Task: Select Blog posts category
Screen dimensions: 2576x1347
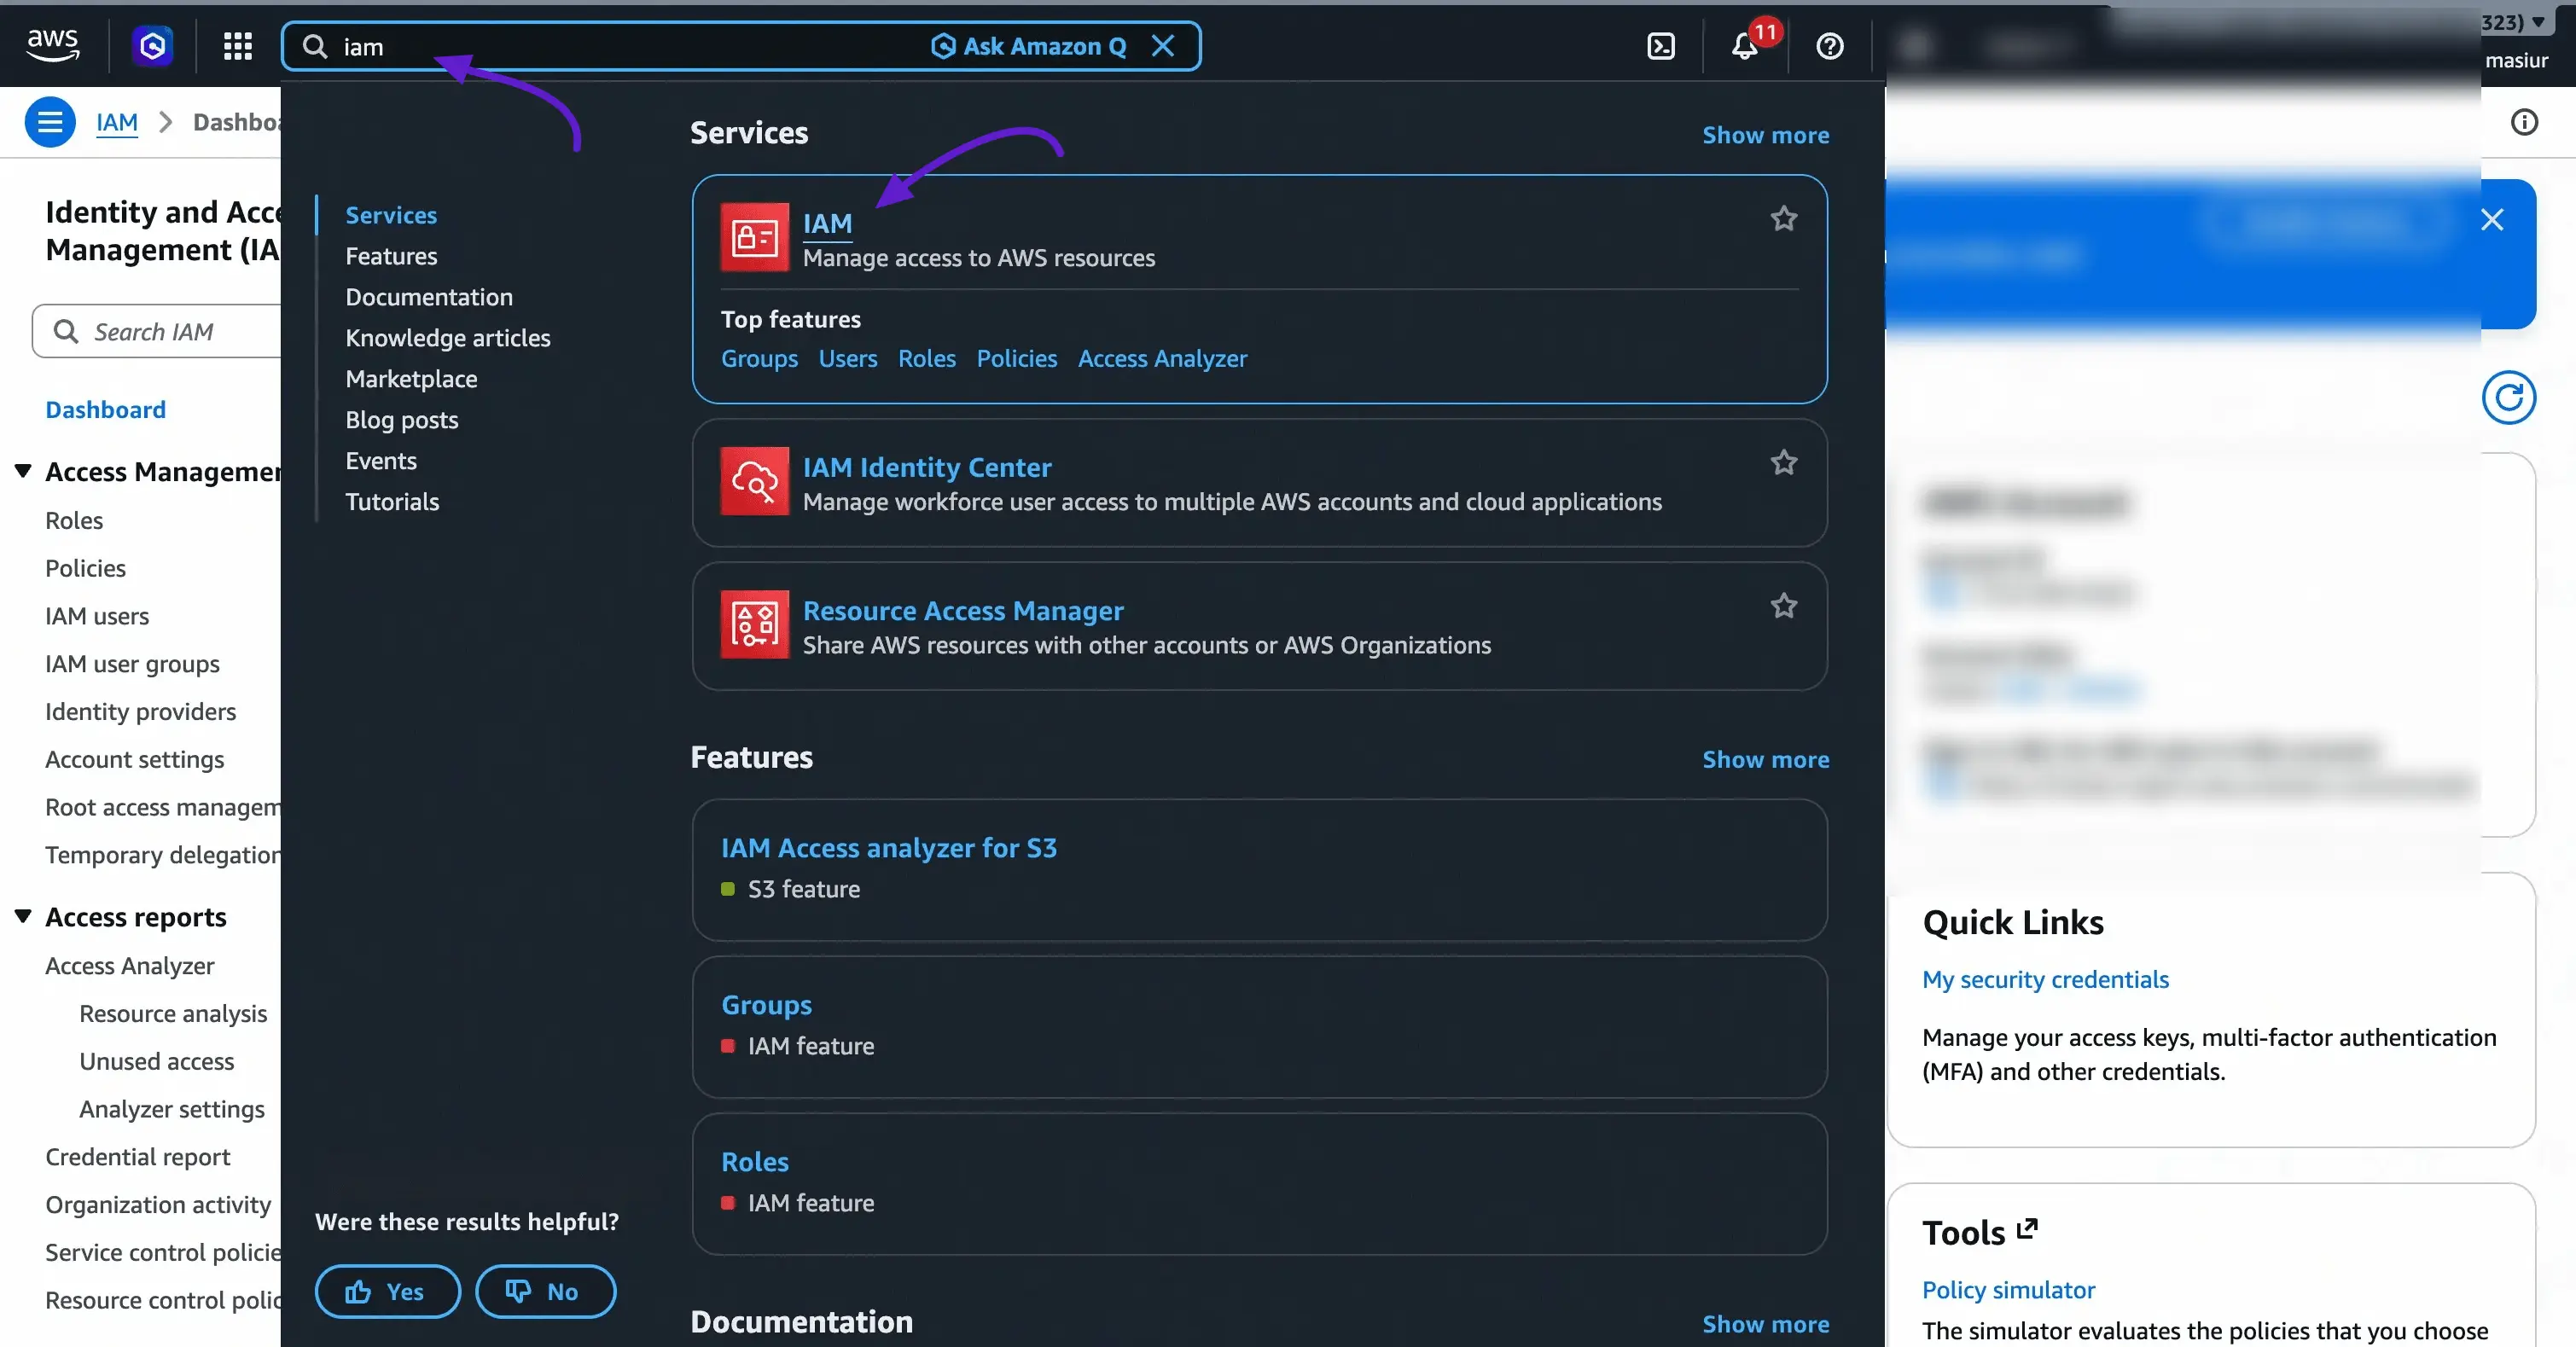Action: (402, 420)
